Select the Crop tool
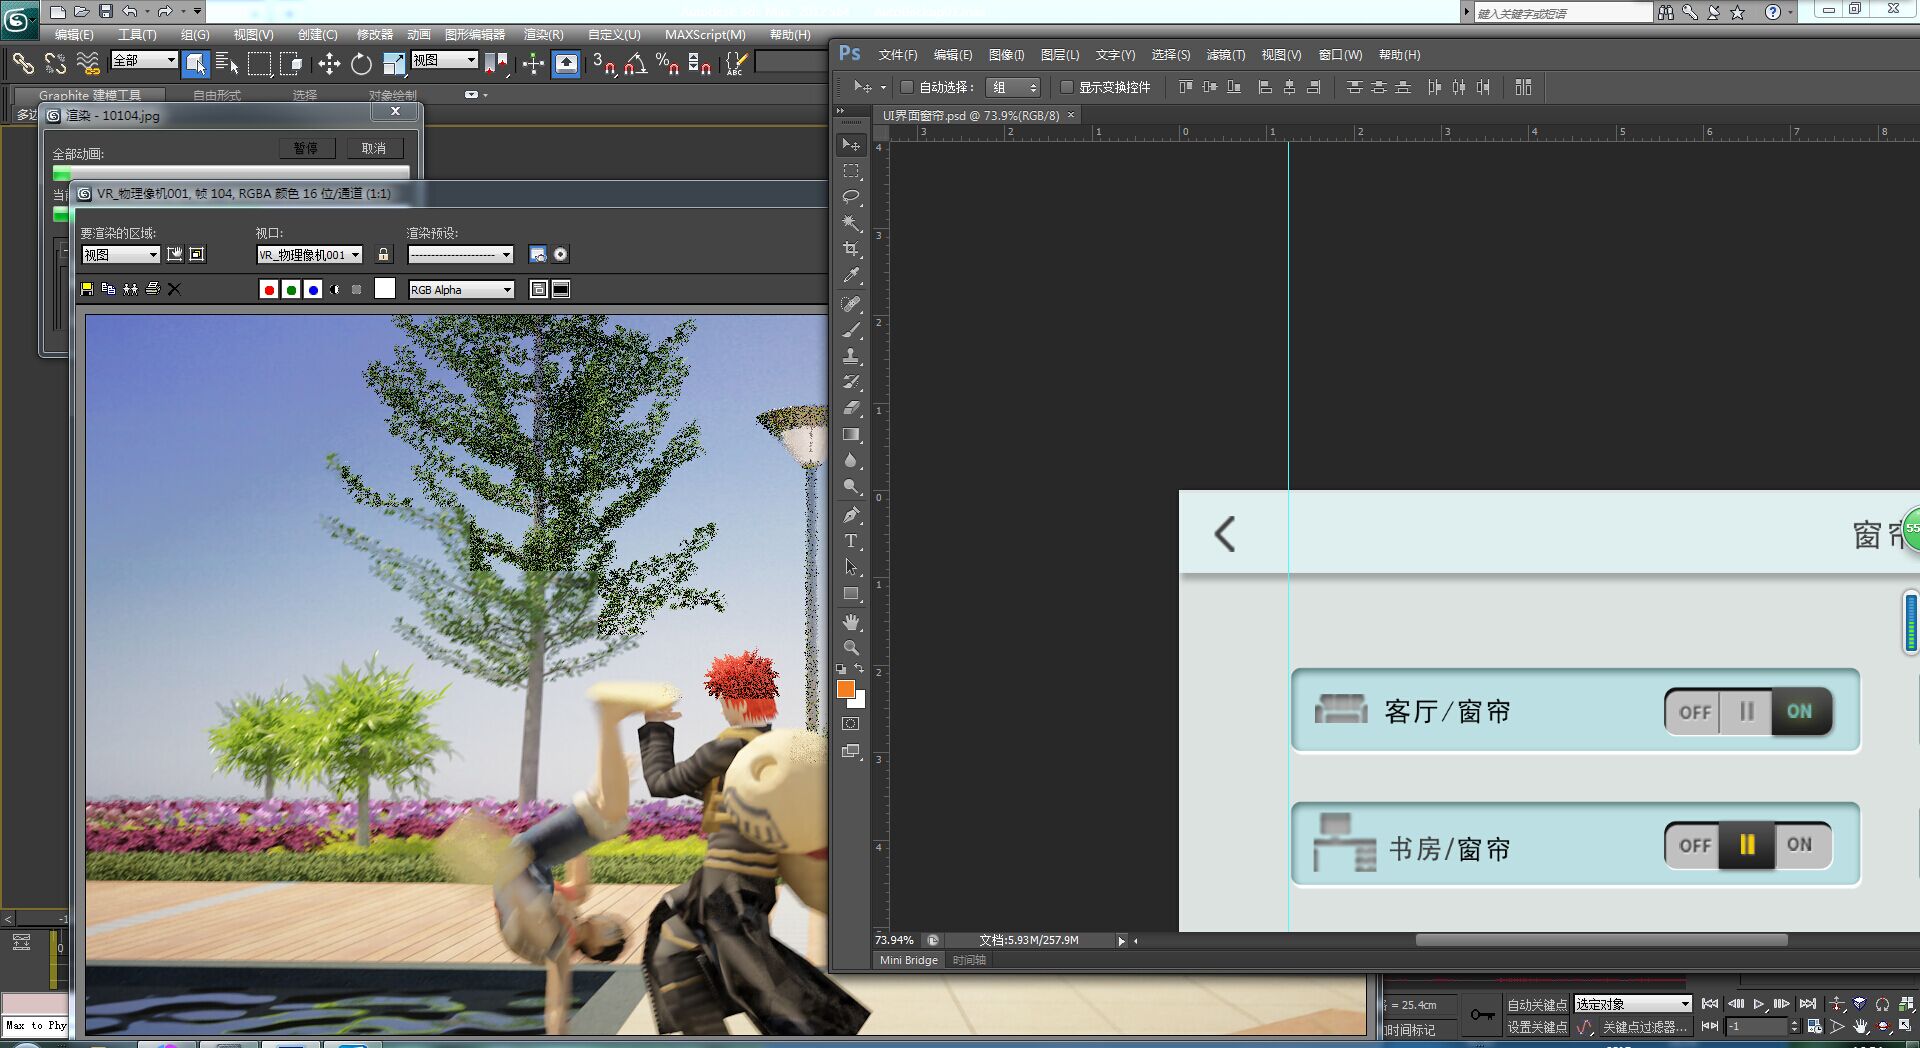The width and height of the screenshot is (1920, 1048). pos(851,249)
